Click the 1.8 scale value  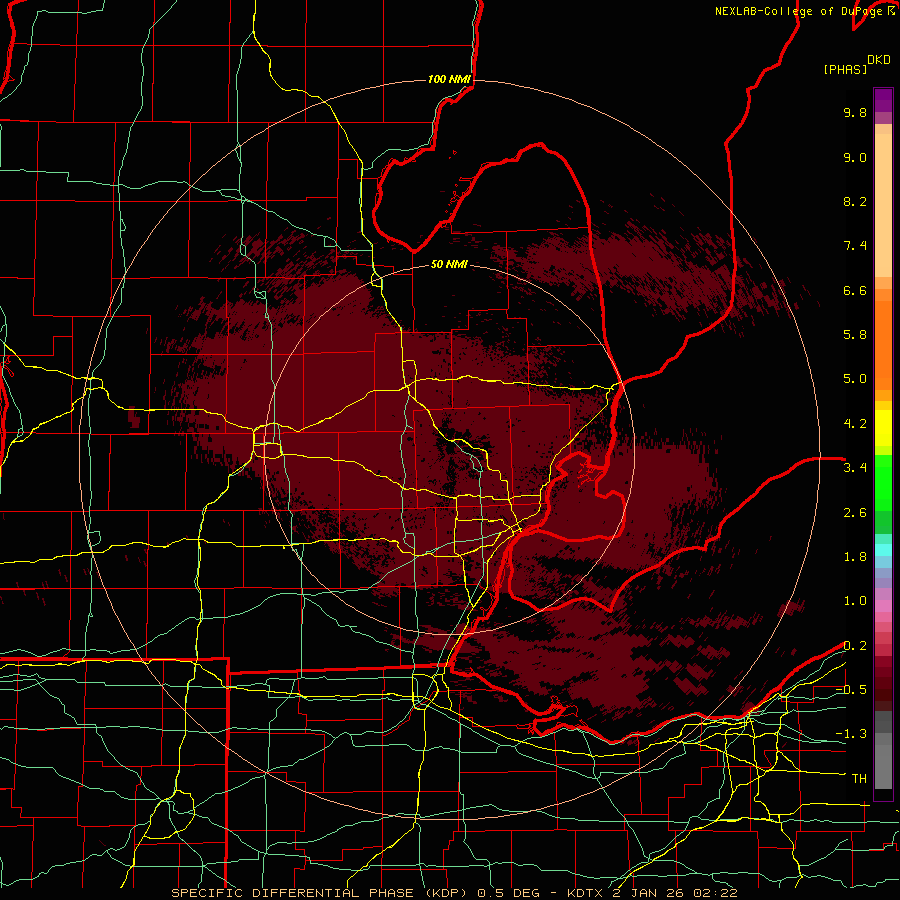pyautogui.click(x=855, y=557)
